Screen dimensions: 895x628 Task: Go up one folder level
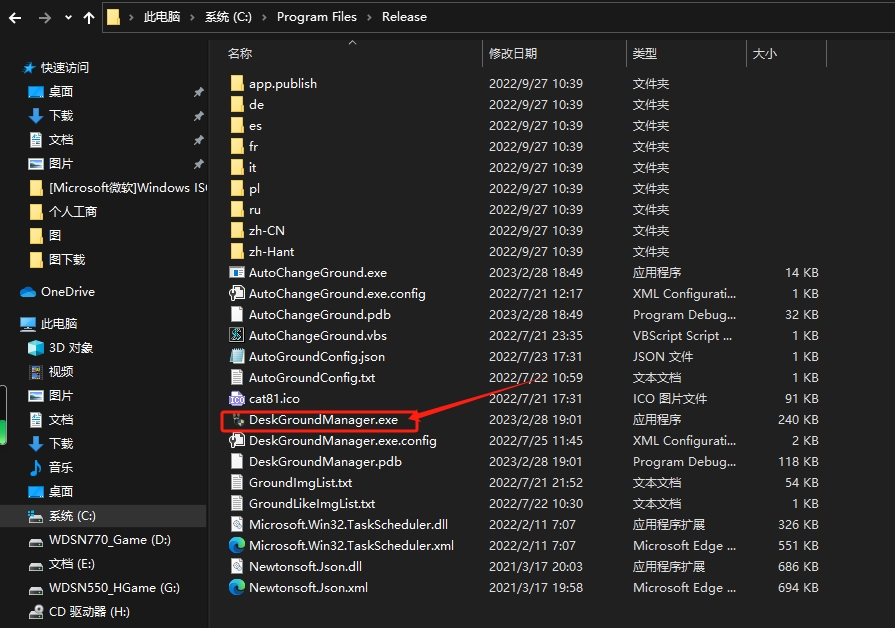89,18
